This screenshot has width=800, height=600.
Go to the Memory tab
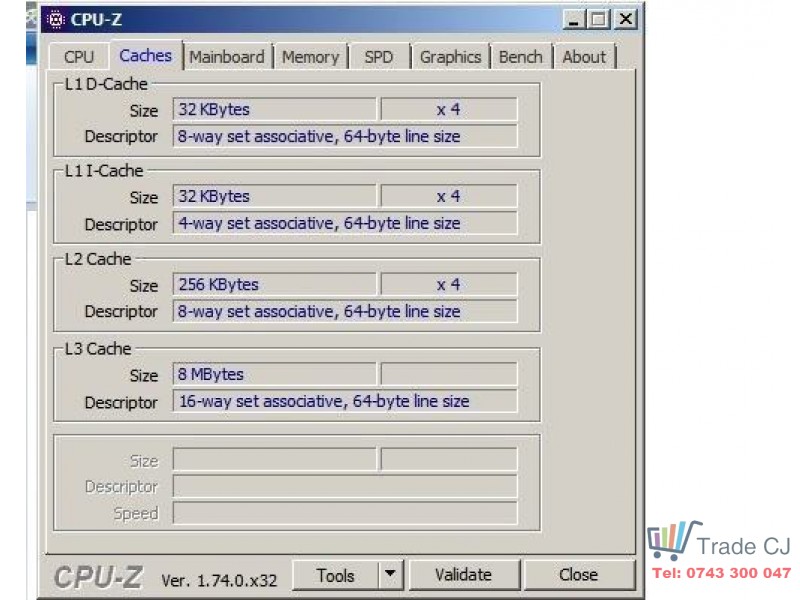click(x=310, y=57)
